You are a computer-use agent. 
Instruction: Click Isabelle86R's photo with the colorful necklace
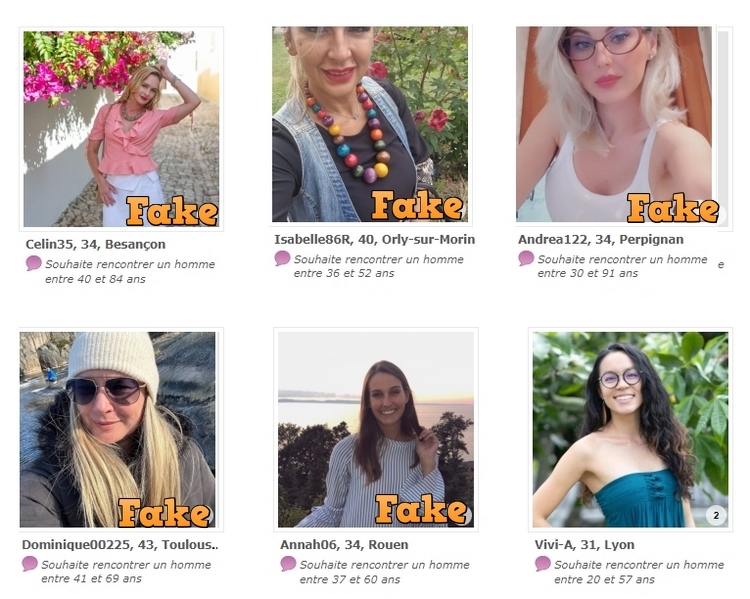tap(370, 124)
